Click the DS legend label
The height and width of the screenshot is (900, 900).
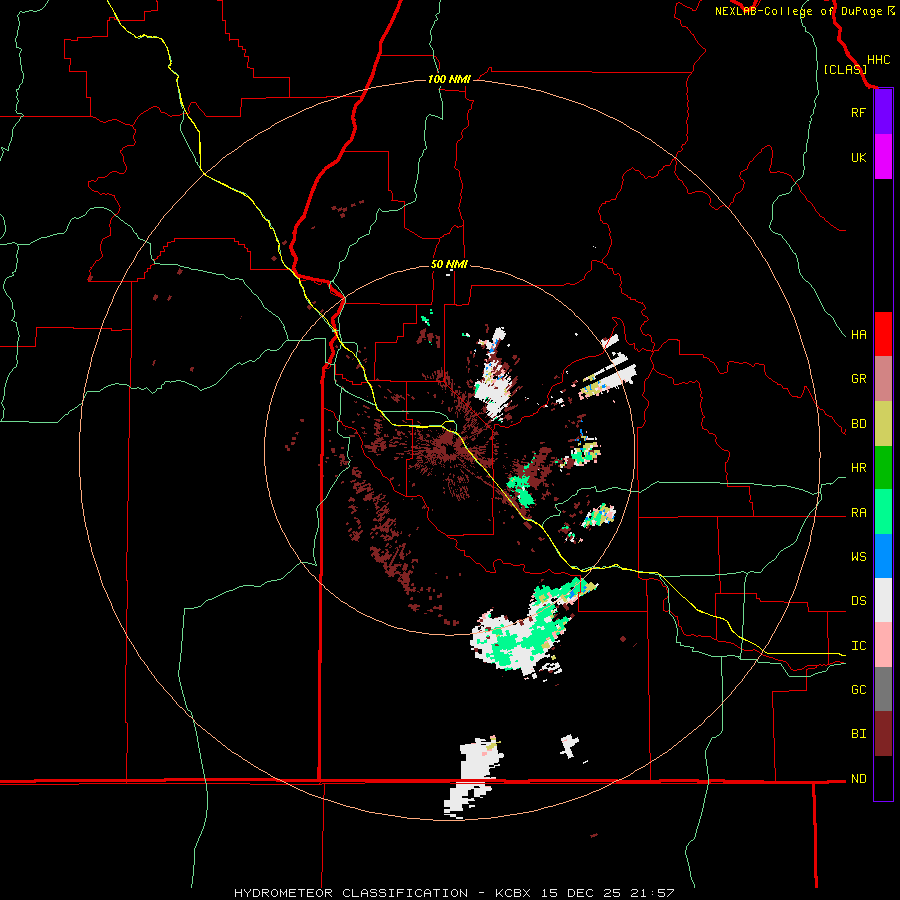[858, 601]
